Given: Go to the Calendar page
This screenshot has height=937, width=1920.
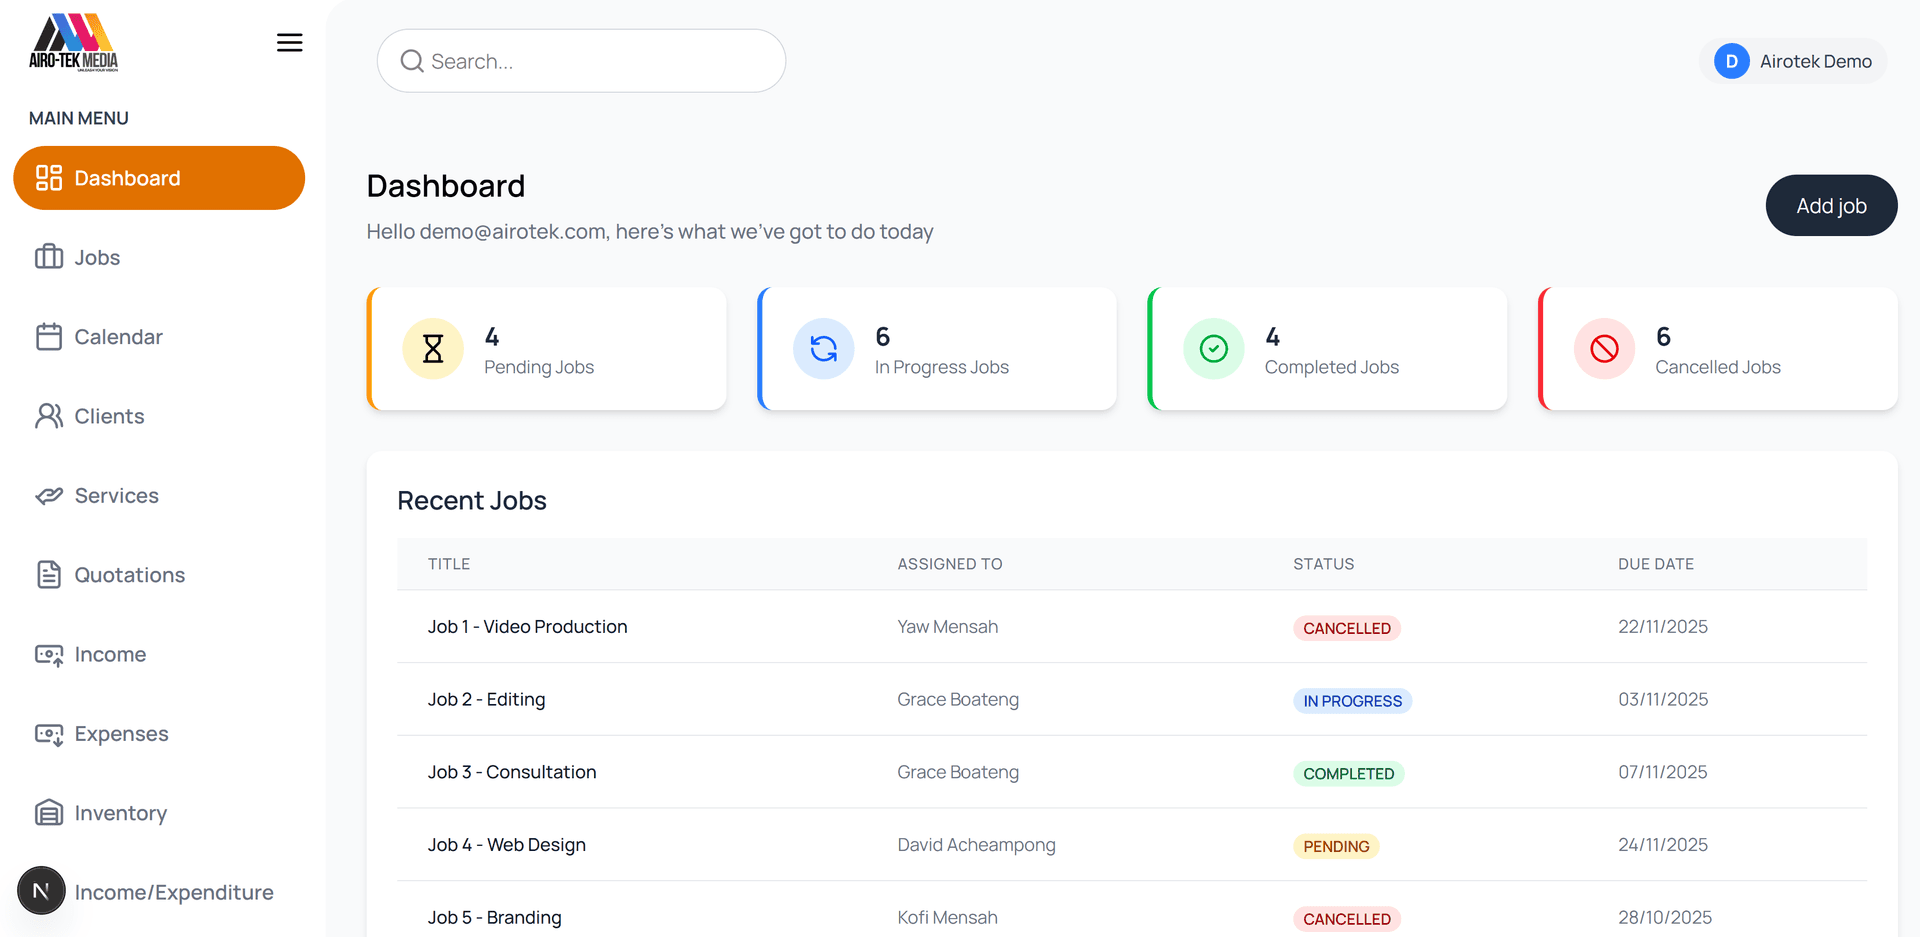Looking at the screenshot, I should 118,337.
